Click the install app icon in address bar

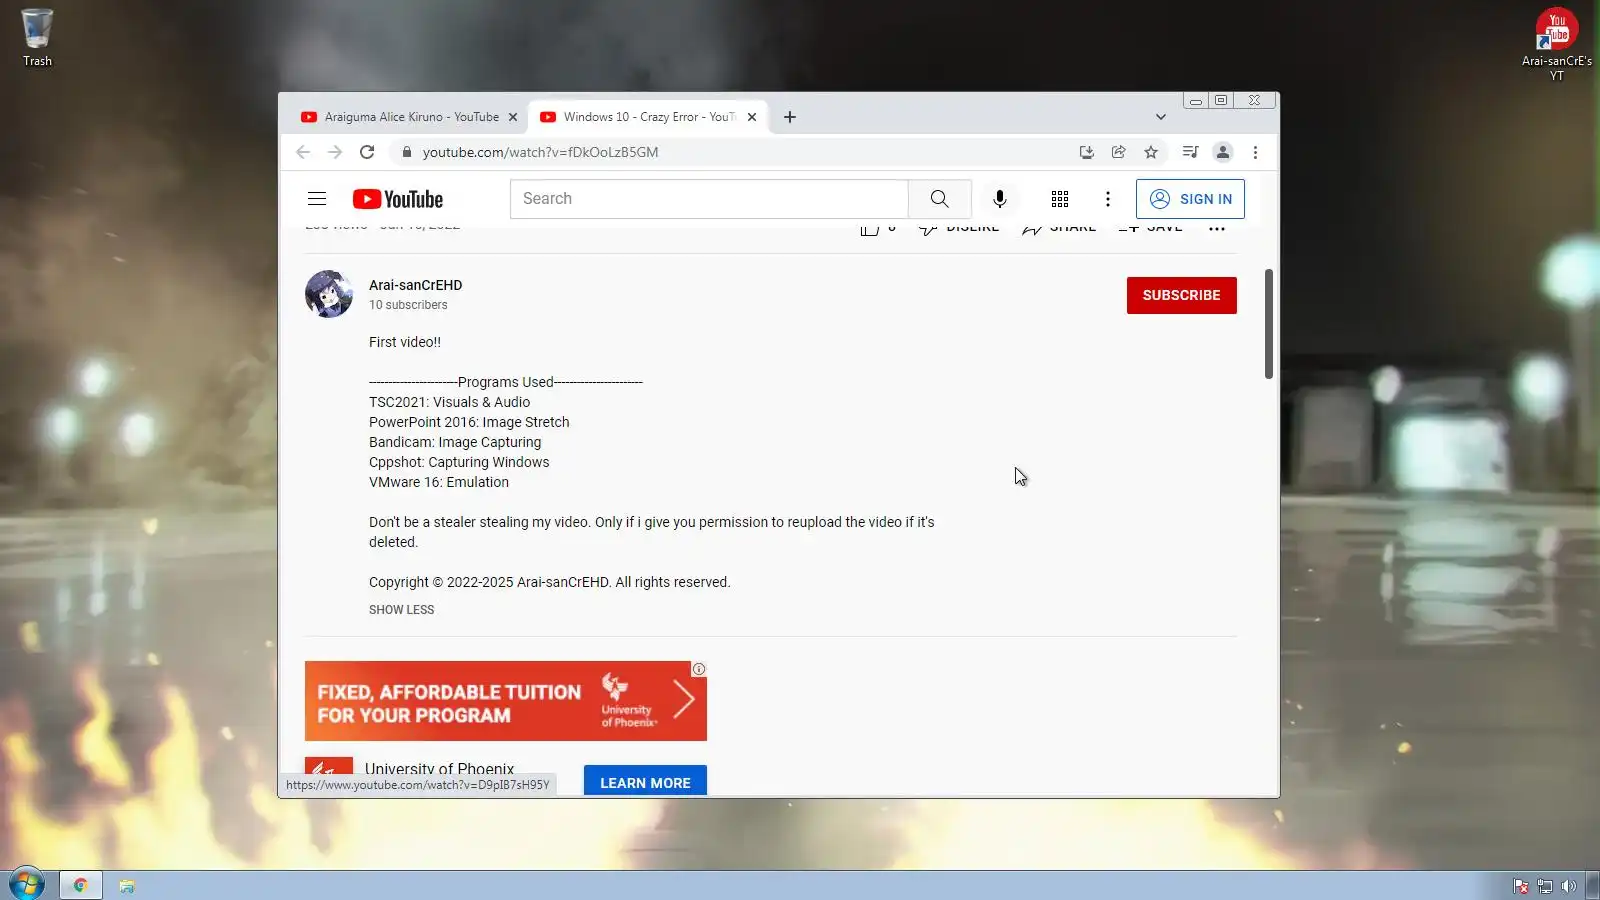tap(1087, 152)
